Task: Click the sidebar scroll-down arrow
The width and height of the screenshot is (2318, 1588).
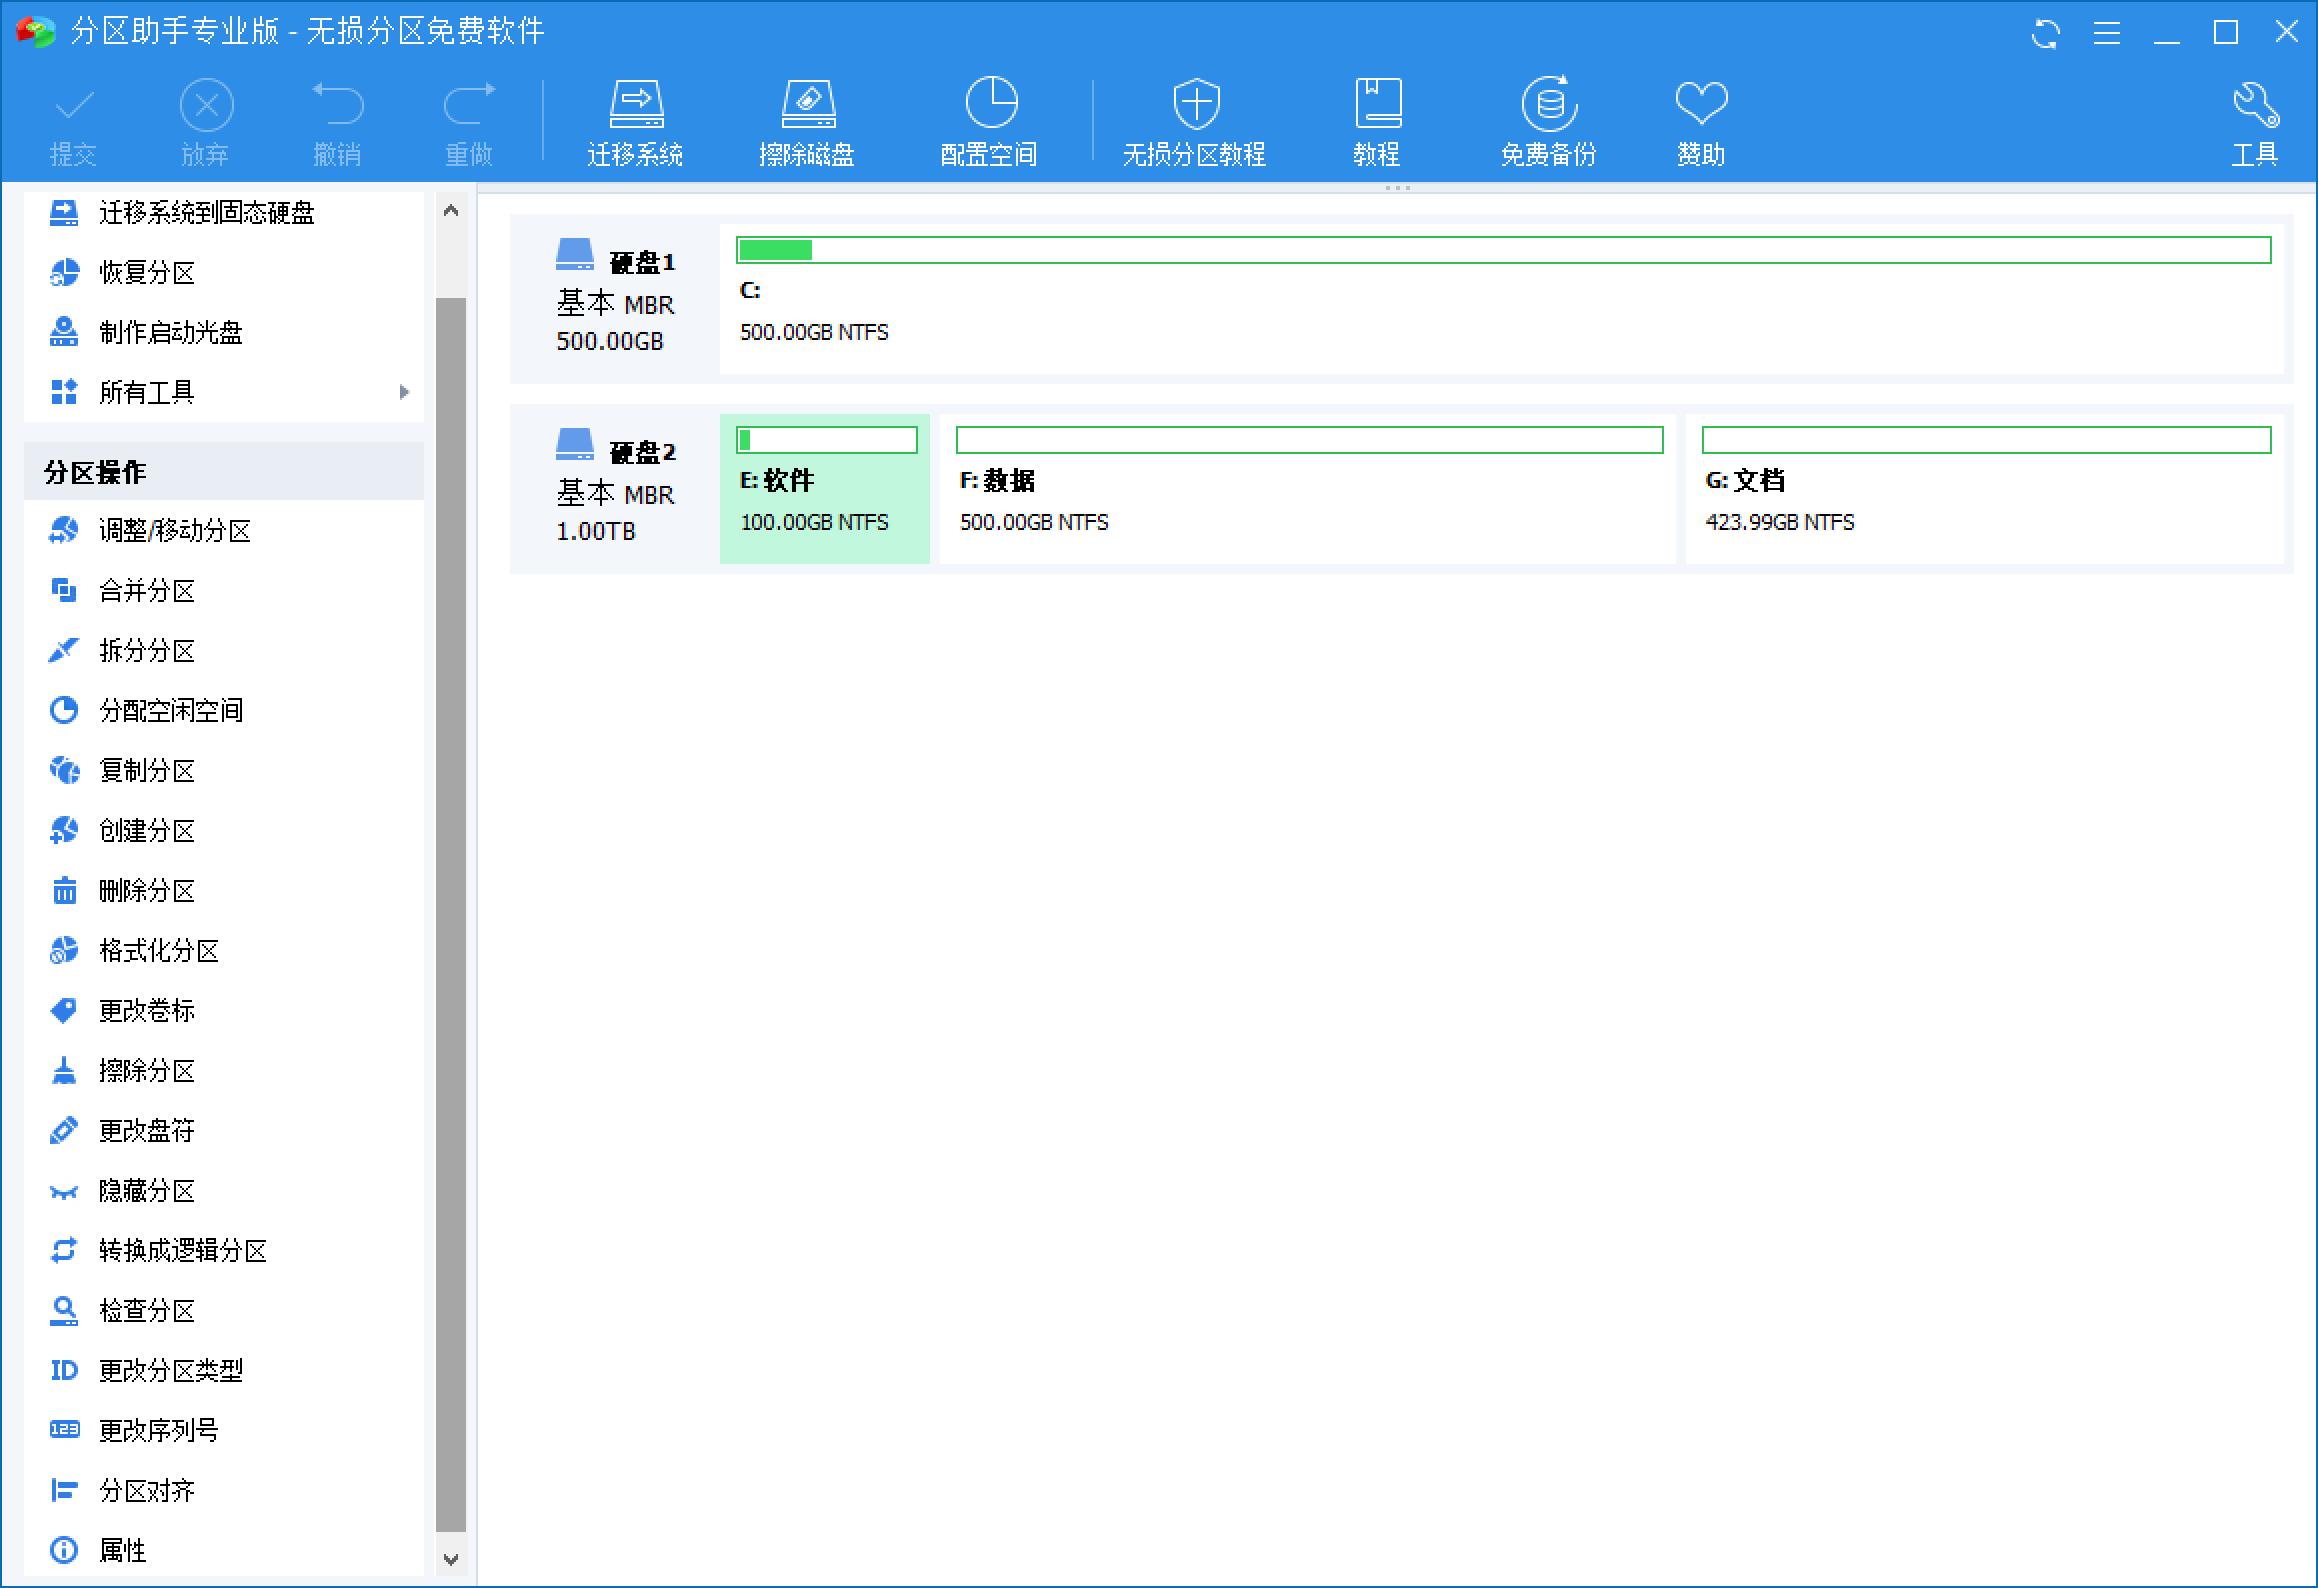Action: (x=451, y=1558)
